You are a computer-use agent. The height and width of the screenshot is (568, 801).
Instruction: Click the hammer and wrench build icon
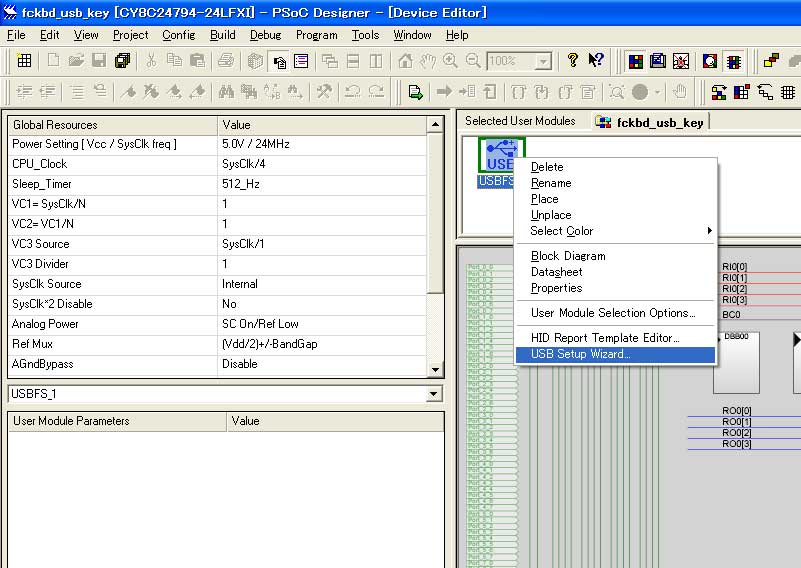[x=324, y=92]
